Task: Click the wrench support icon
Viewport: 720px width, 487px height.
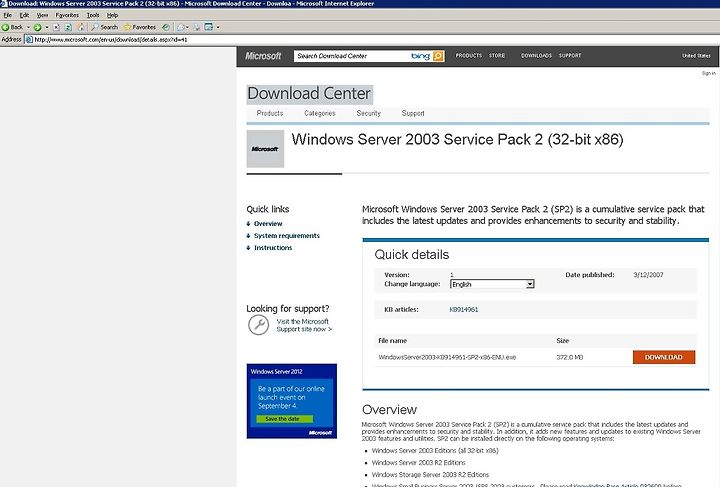Action: (259, 325)
